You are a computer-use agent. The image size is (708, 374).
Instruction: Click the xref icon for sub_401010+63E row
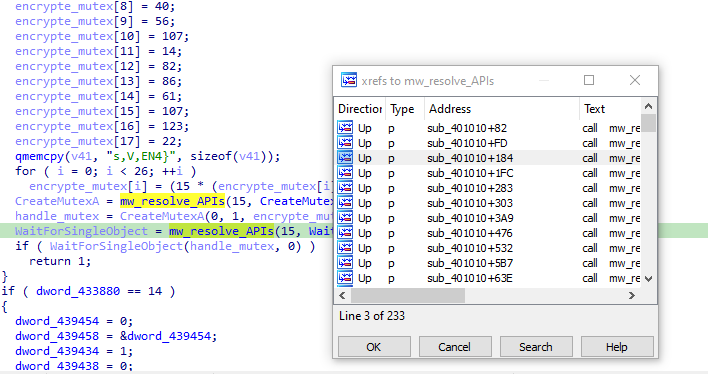(345, 278)
